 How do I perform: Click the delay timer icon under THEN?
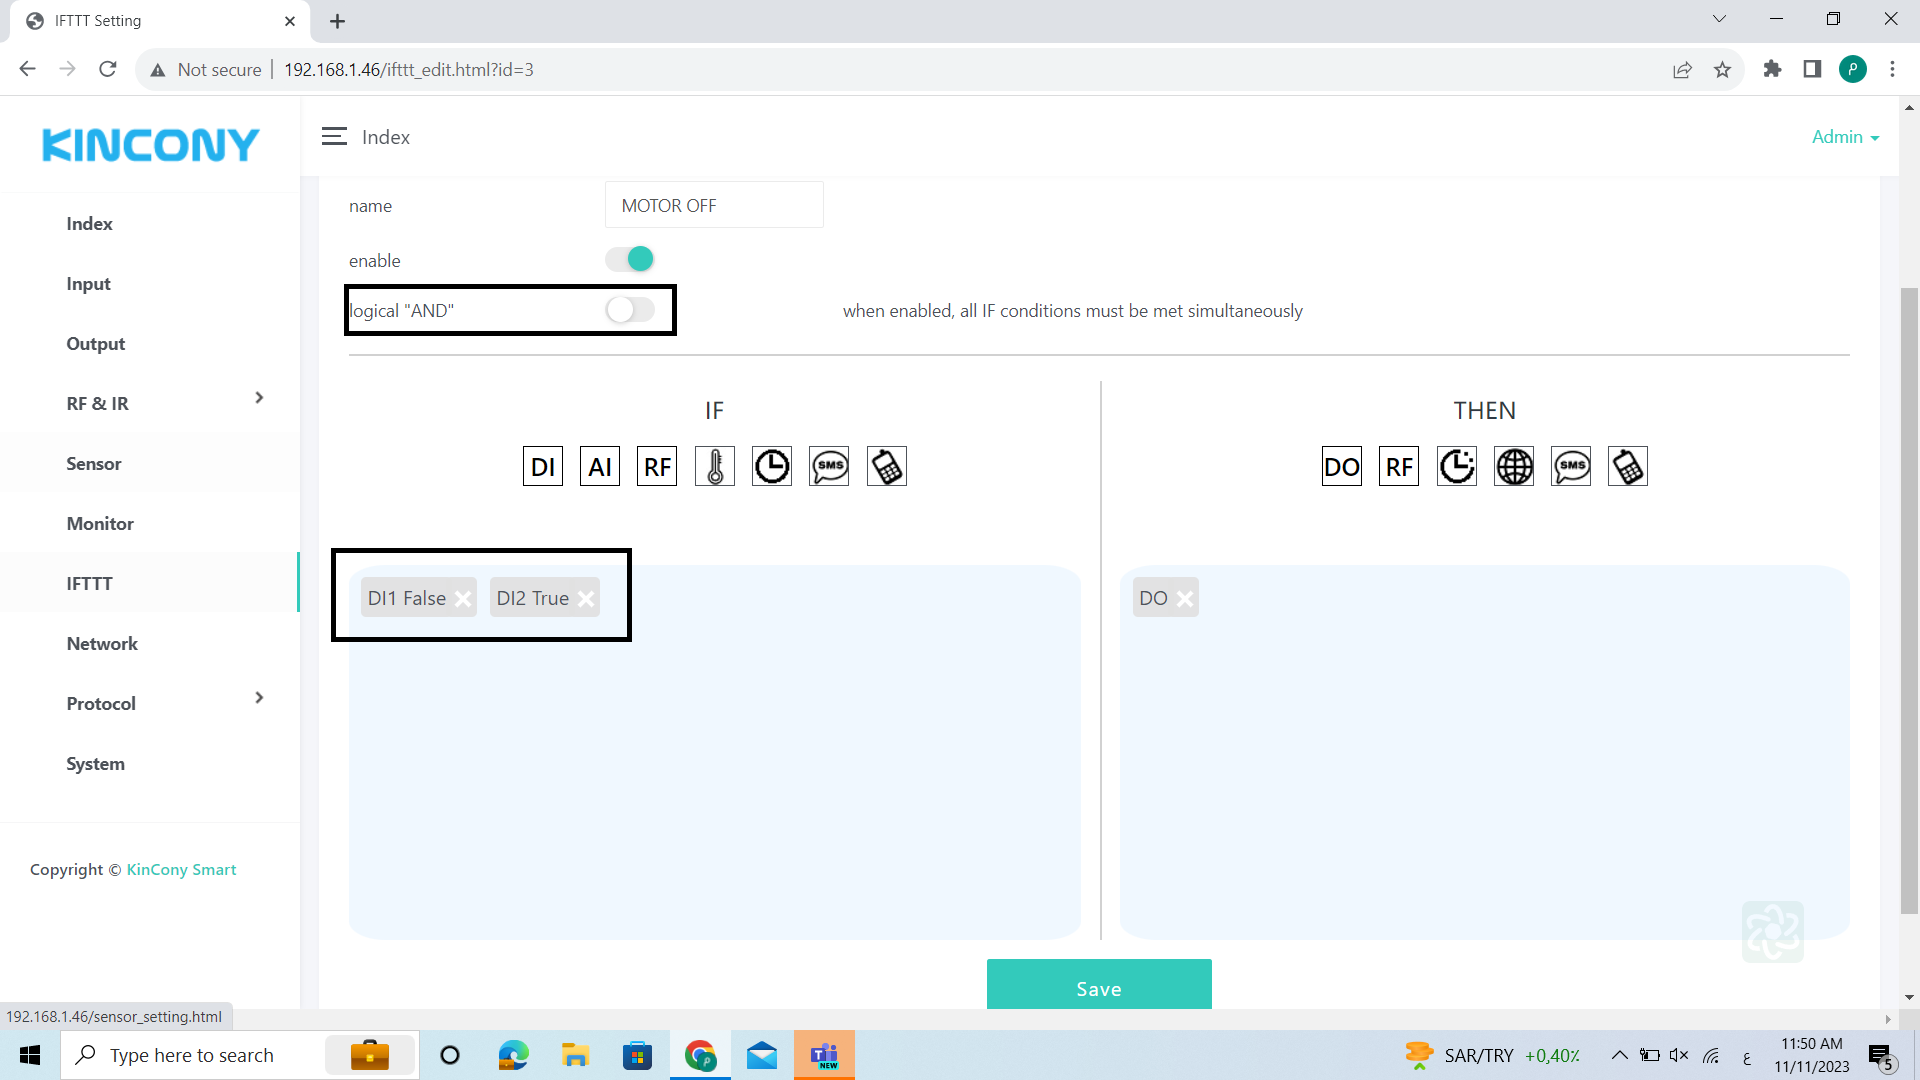(1456, 467)
